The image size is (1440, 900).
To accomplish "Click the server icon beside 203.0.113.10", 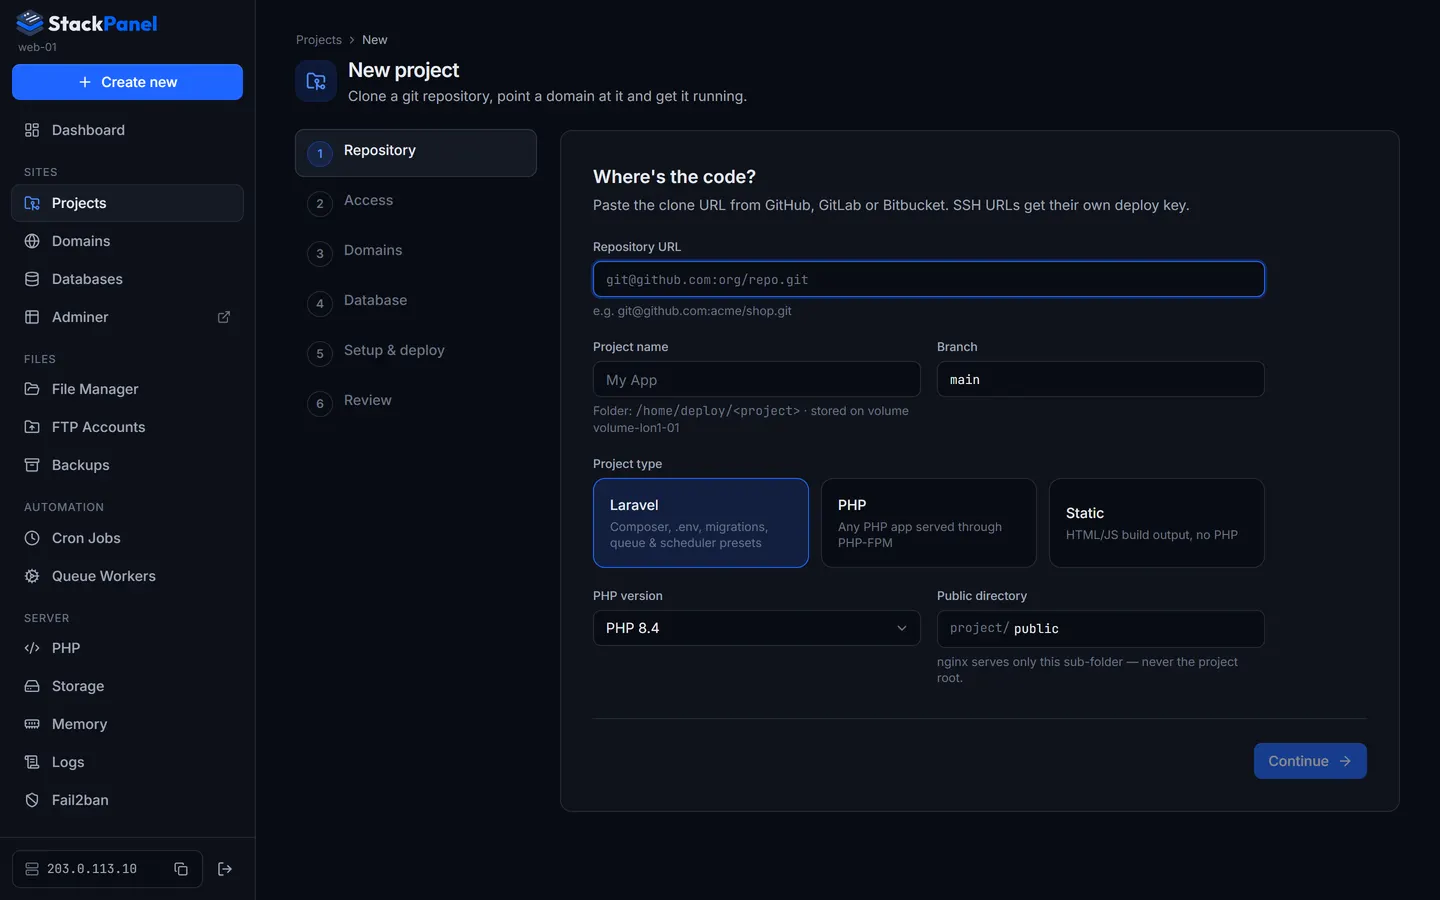I will (32, 869).
